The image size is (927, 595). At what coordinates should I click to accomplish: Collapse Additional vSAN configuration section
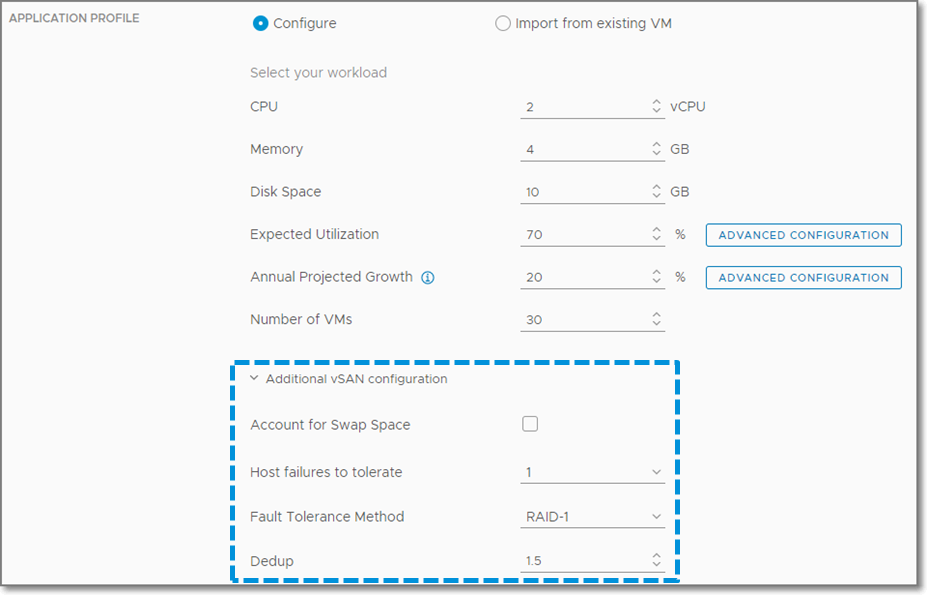[x=255, y=379]
